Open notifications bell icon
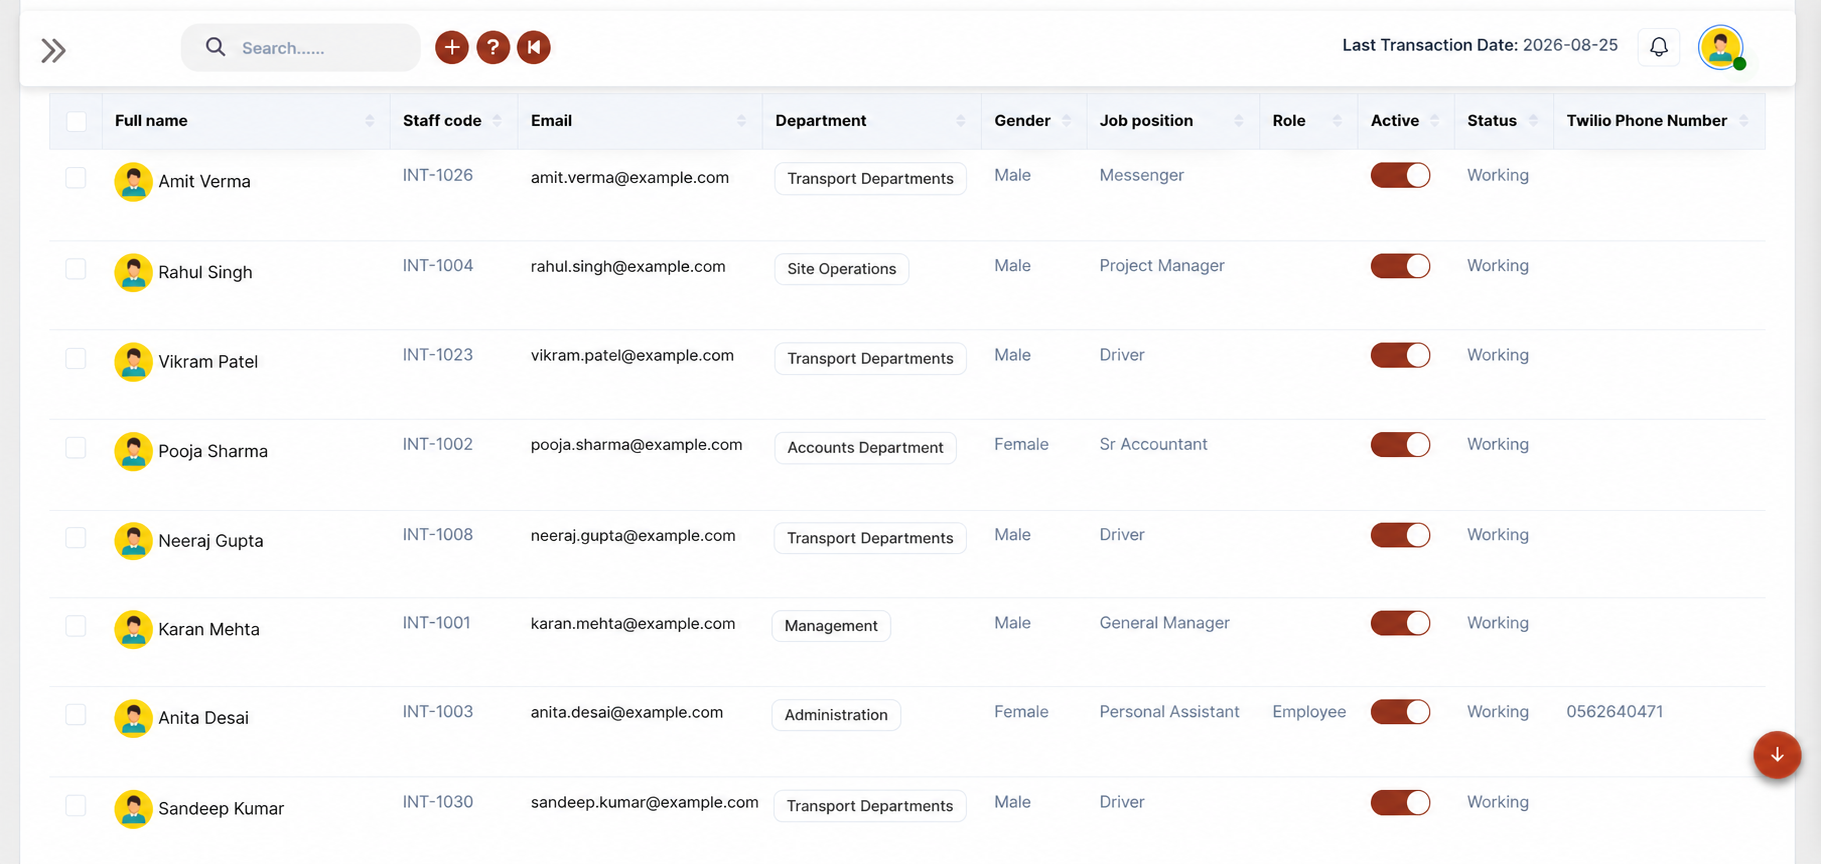 [1659, 47]
